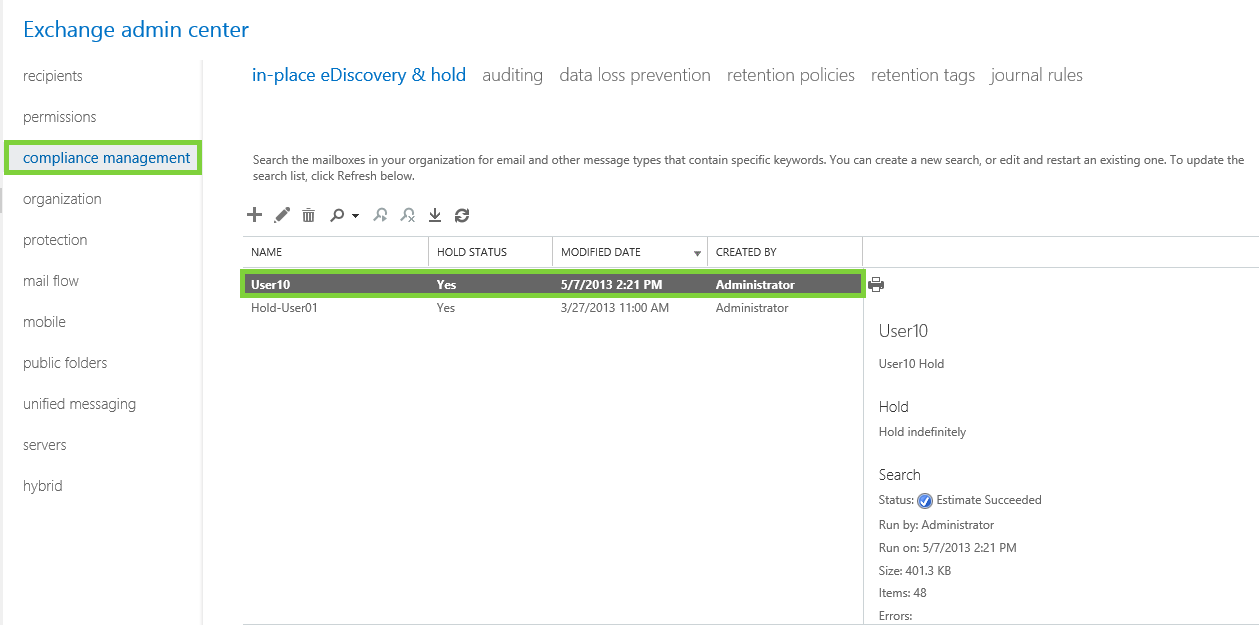Viewport: 1259px width, 625px height.
Task: Print details with printer icon
Action: pyautogui.click(x=876, y=284)
